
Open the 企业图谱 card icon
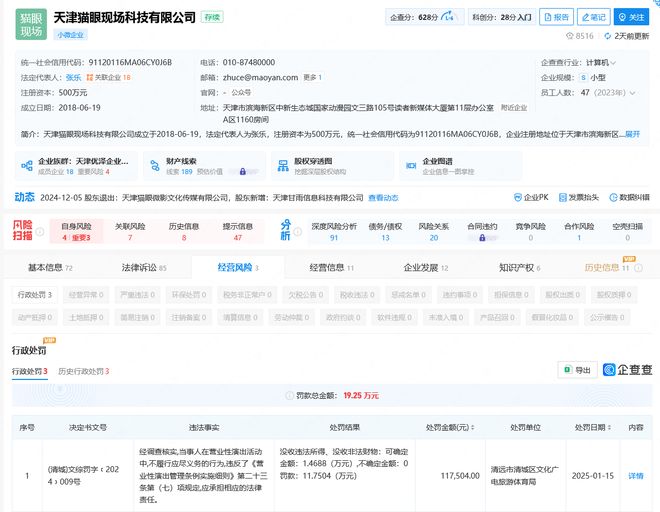pyautogui.click(x=411, y=166)
